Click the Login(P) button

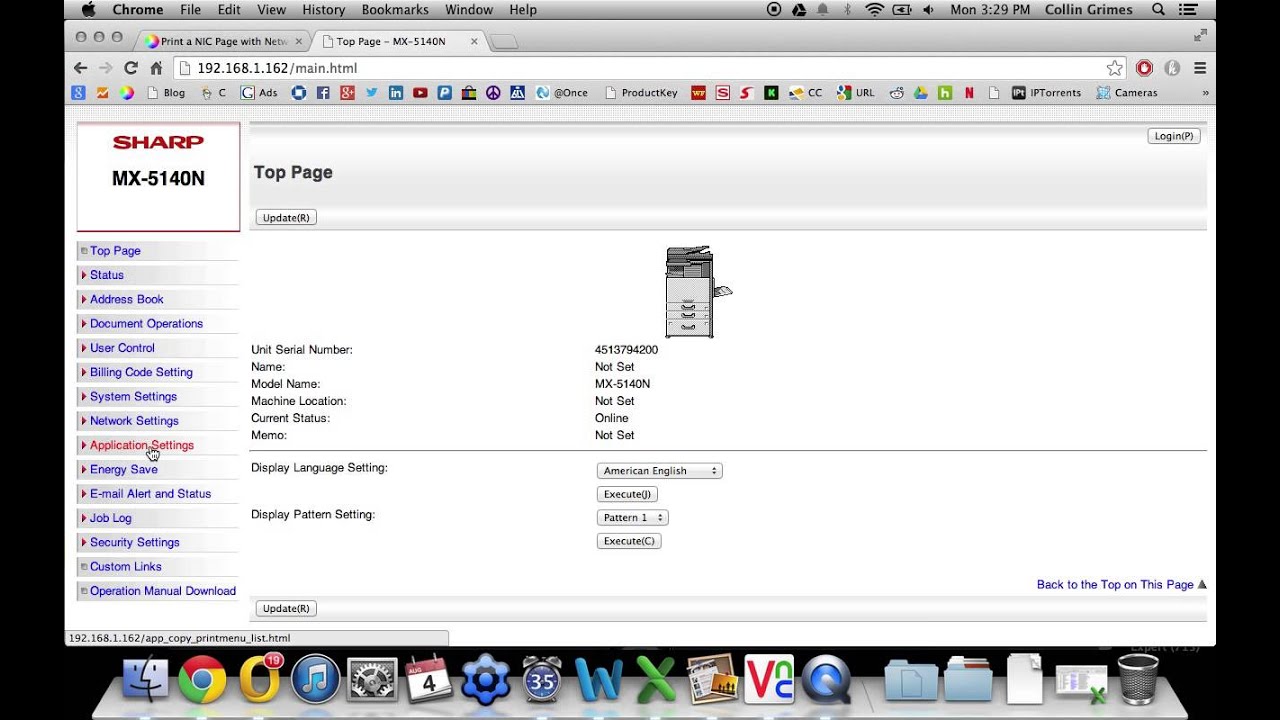tap(1174, 136)
